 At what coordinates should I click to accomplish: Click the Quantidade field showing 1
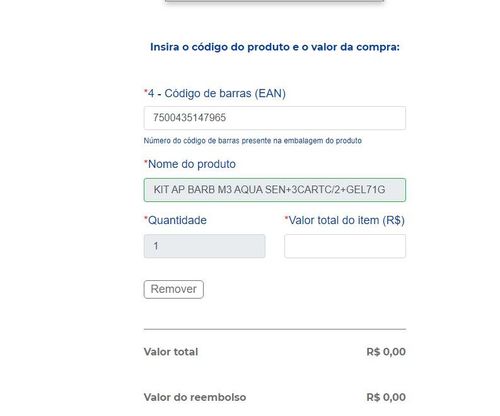[205, 246]
